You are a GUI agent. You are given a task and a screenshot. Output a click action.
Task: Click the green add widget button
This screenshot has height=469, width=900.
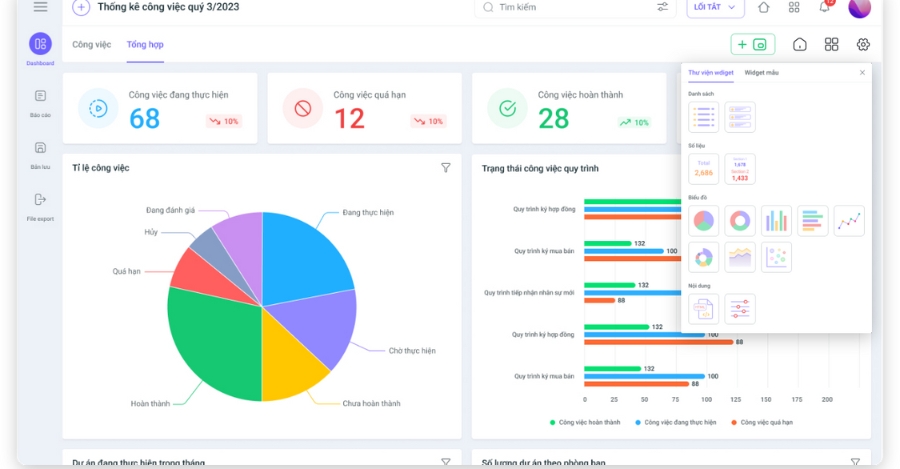[x=752, y=44]
